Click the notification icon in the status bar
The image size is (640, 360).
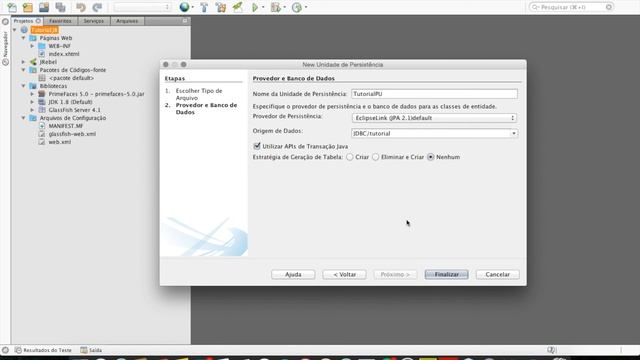(551, 350)
